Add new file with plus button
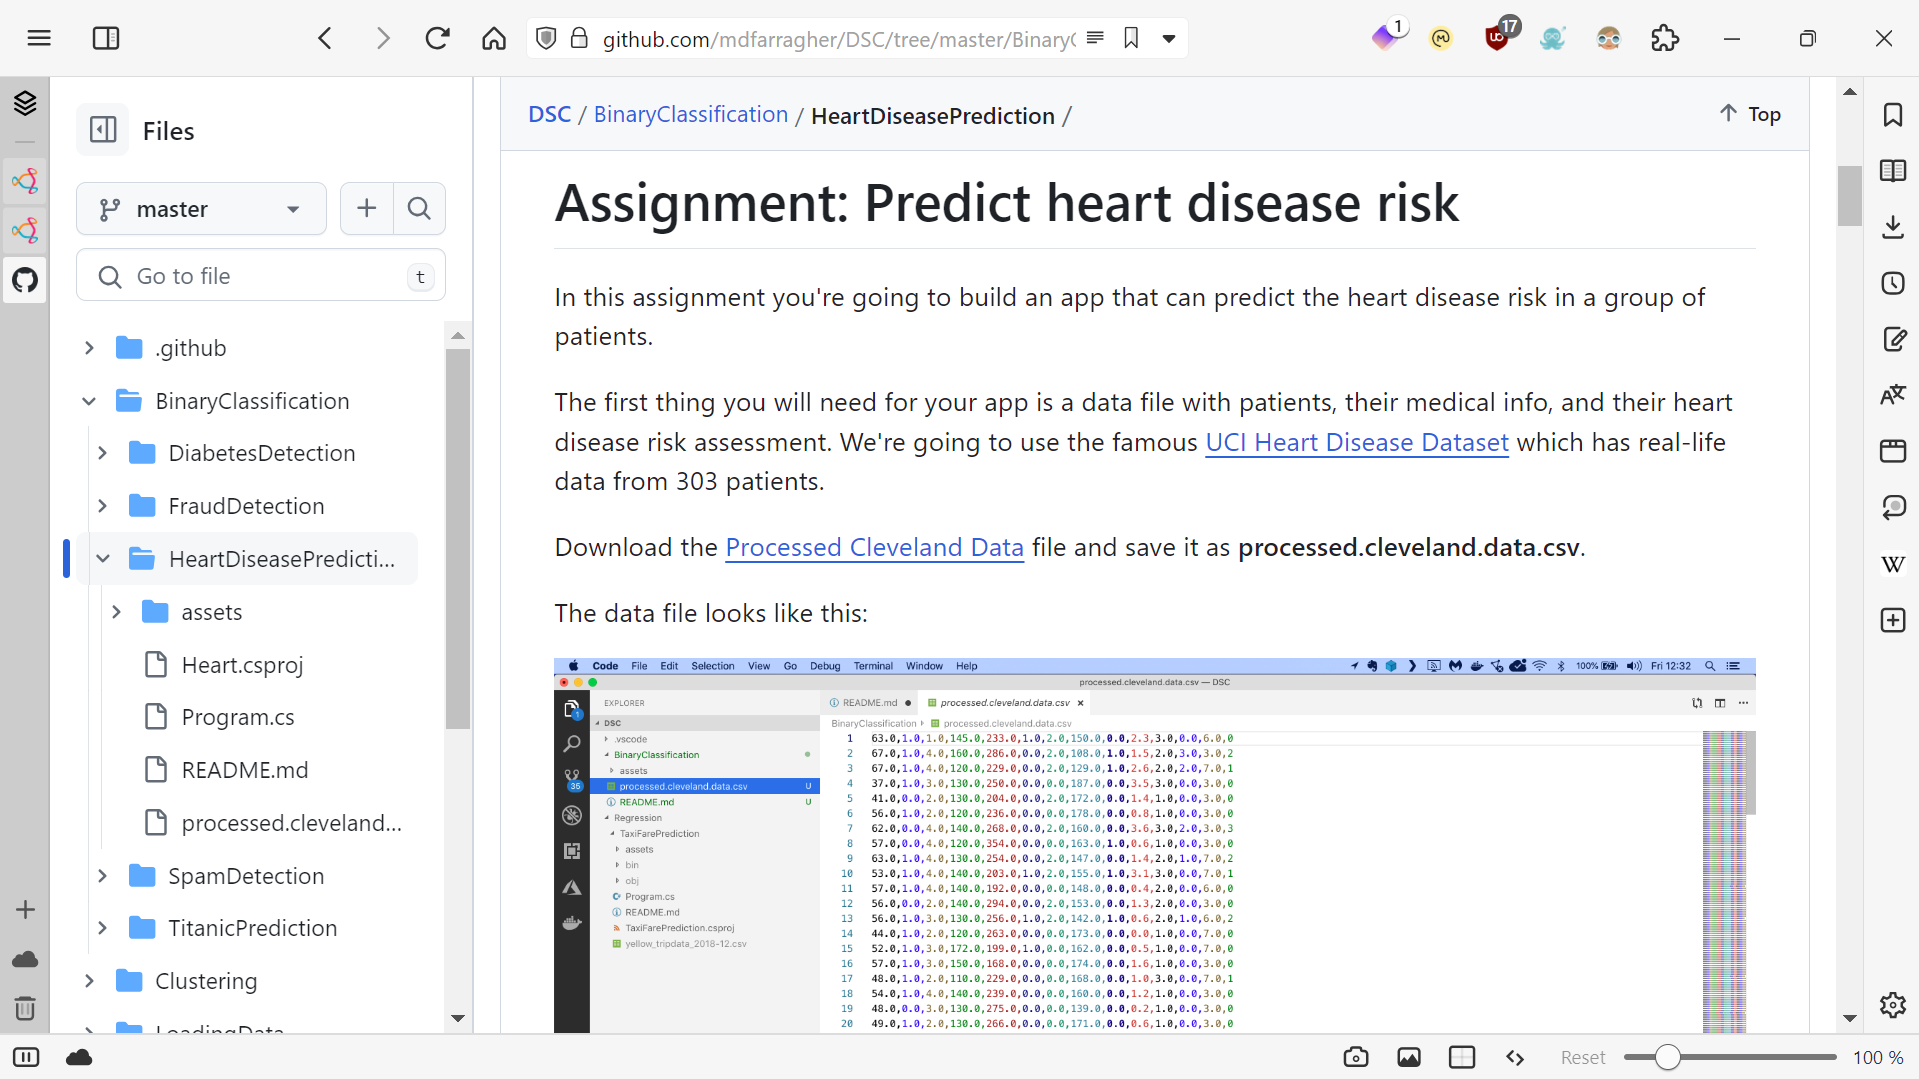The width and height of the screenshot is (1919, 1079). click(367, 208)
